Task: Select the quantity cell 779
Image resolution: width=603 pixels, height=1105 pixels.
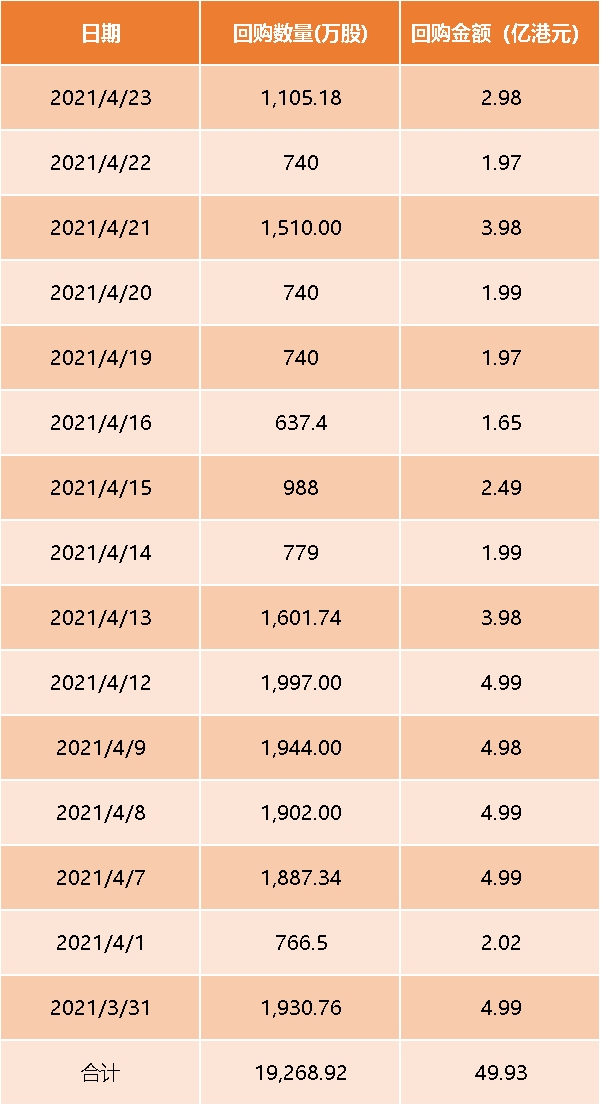Action: (300, 552)
